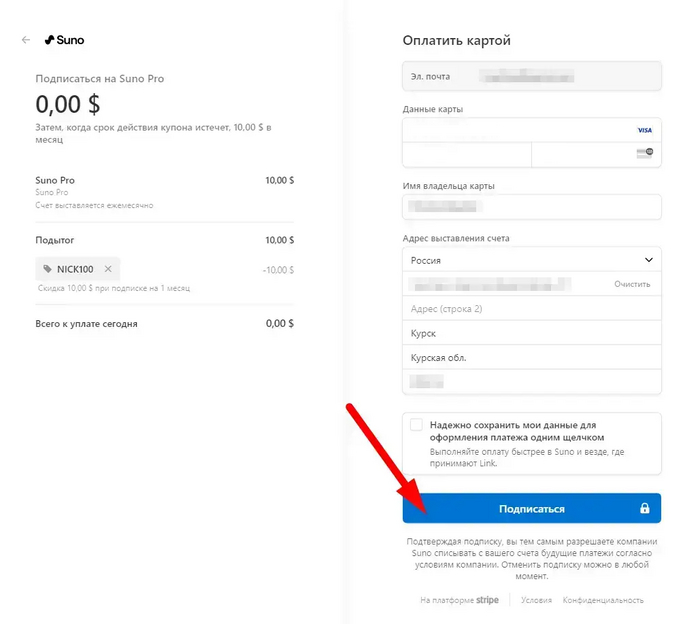Click the Stripe logo in the footer
Image resolution: width=700 pixels, height=624 pixels.
pos(487,601)
